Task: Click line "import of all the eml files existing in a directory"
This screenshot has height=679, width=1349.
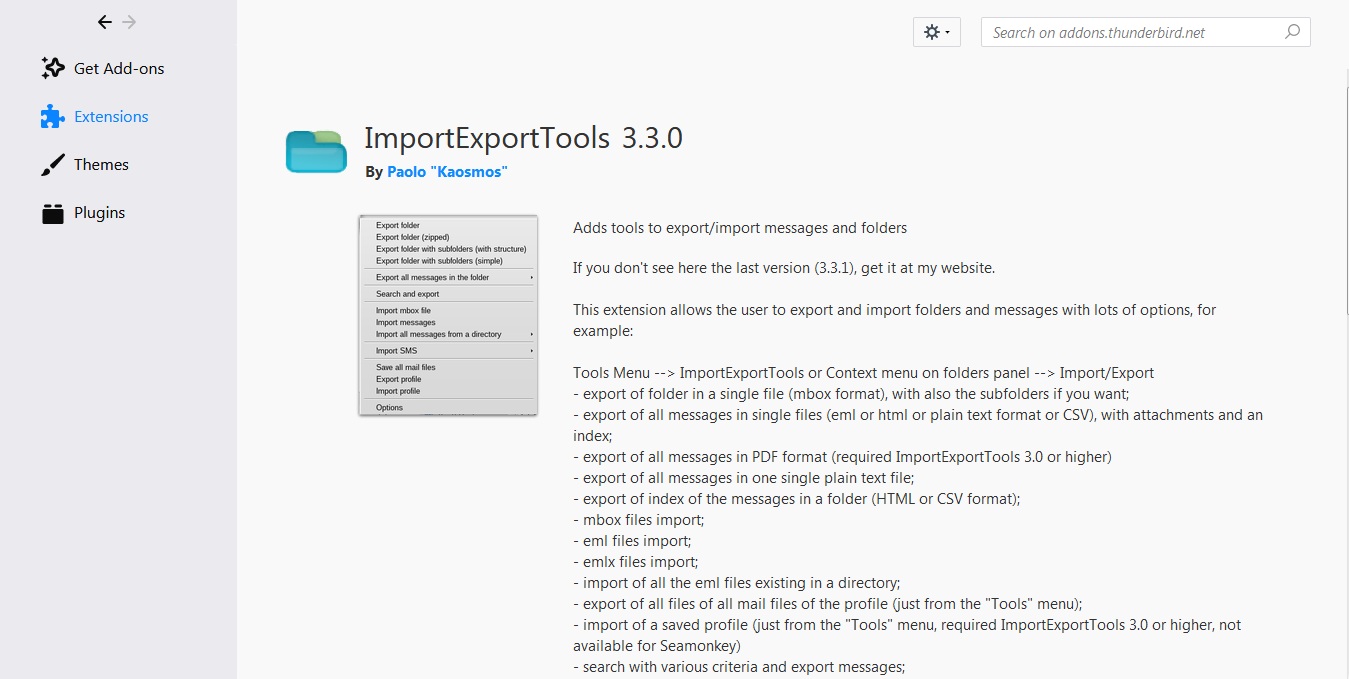Action: [x=737, y=583]
